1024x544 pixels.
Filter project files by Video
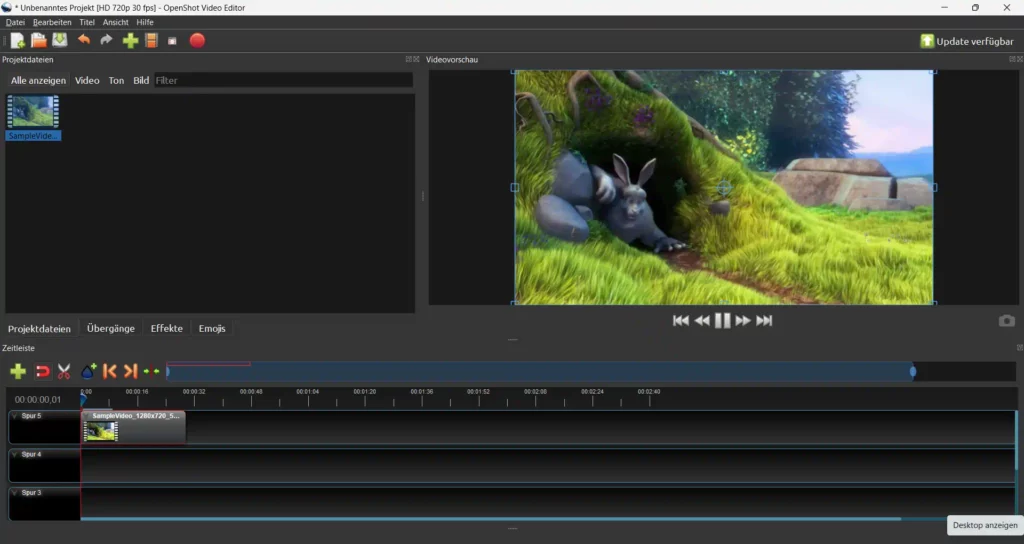(x=87, y=80)
